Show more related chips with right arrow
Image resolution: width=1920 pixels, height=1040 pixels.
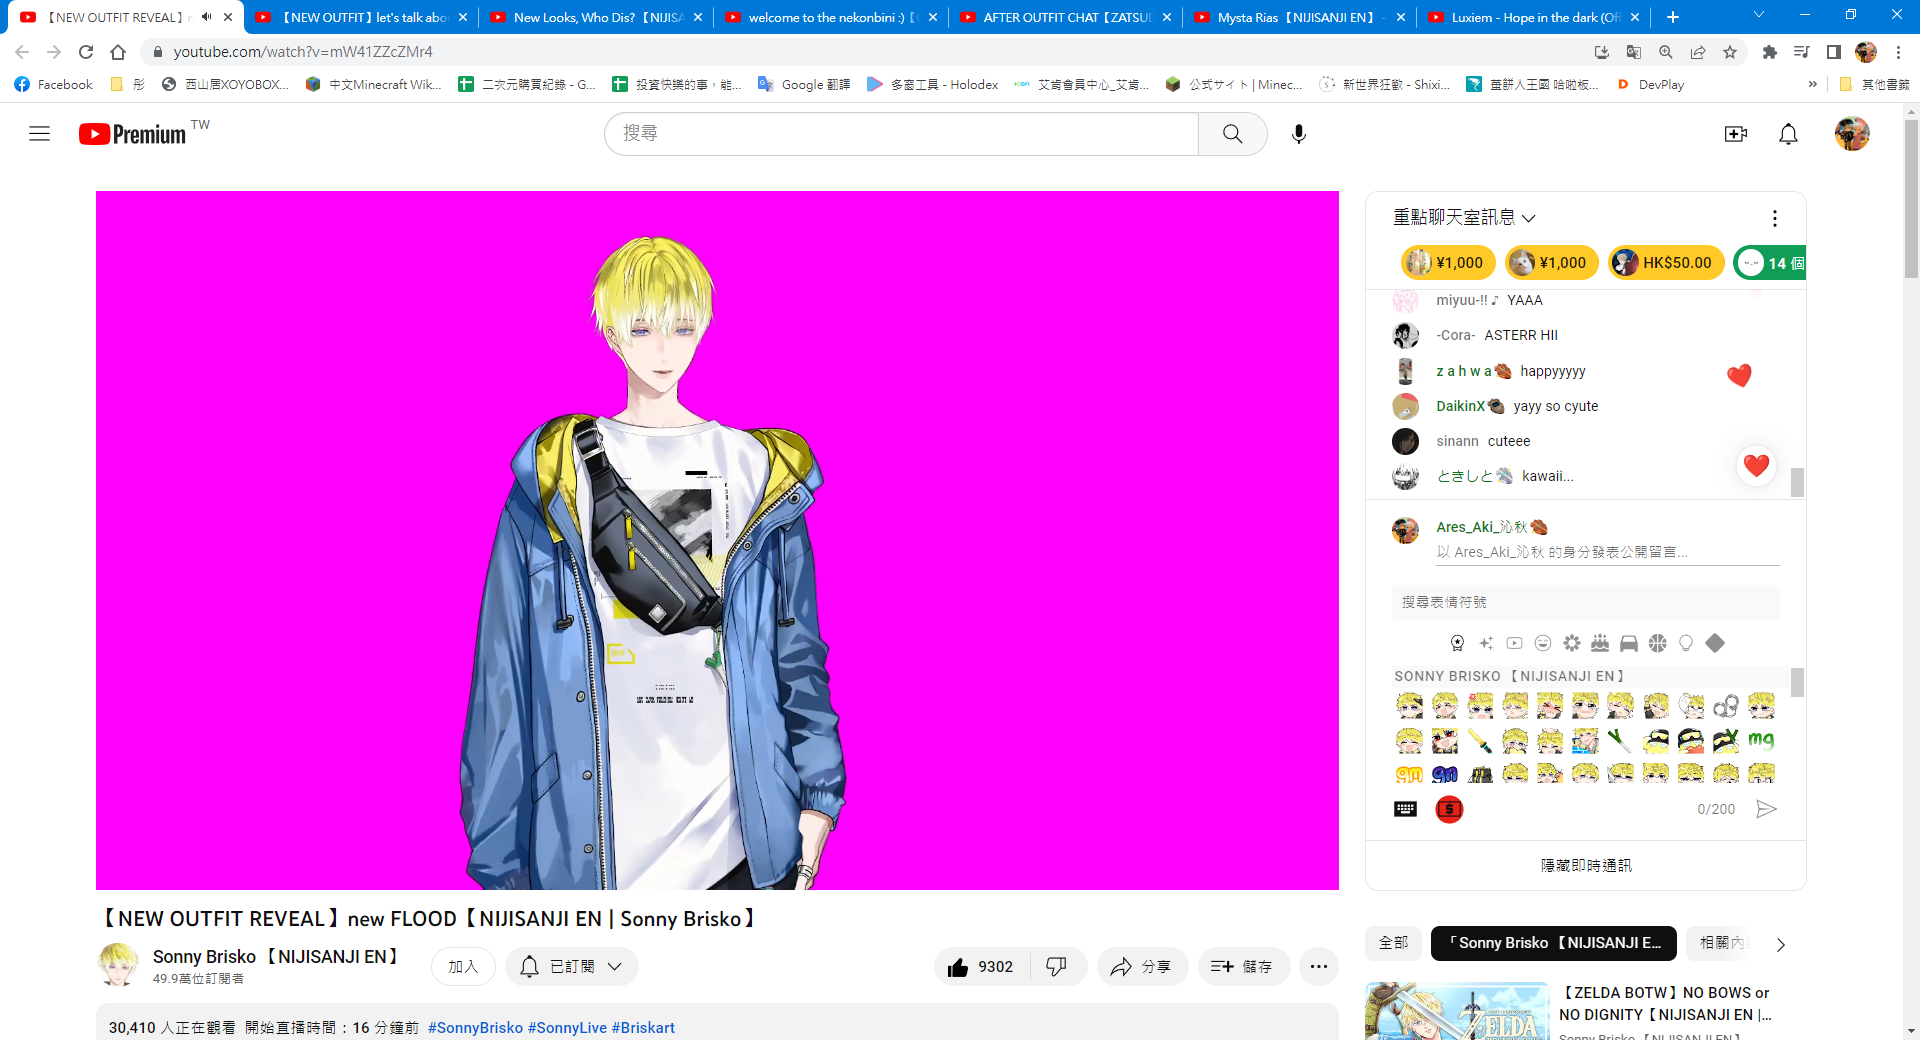pos(1780,944)
